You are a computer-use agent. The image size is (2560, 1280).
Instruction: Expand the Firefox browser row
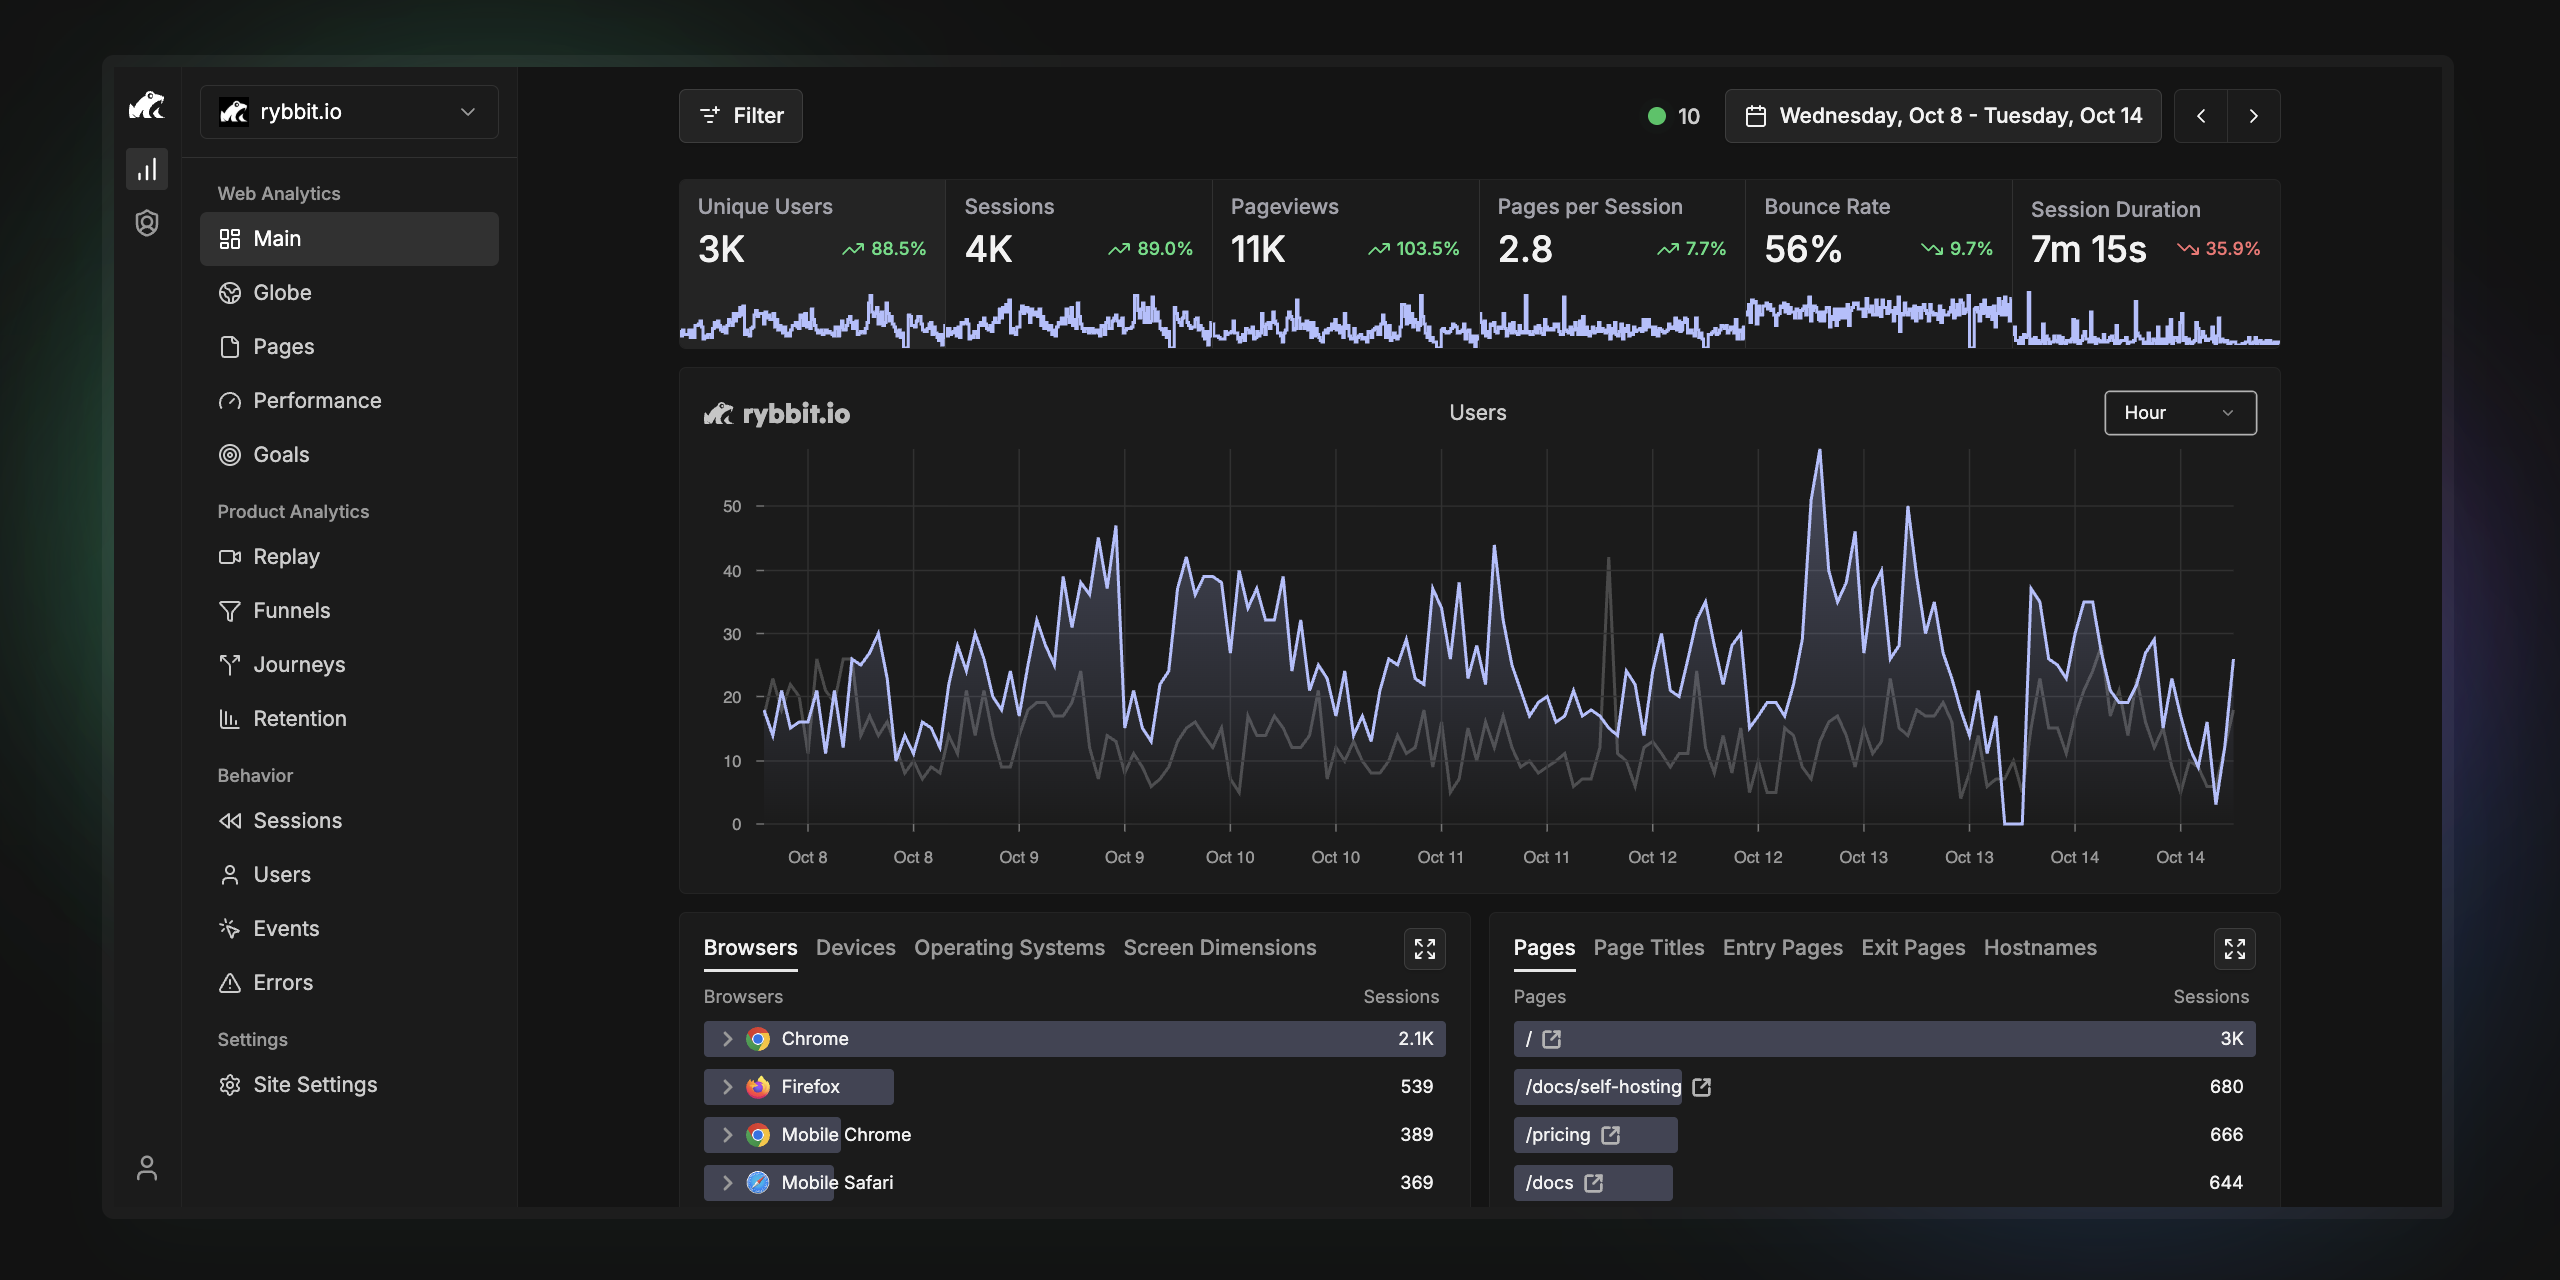[728, 1087]
